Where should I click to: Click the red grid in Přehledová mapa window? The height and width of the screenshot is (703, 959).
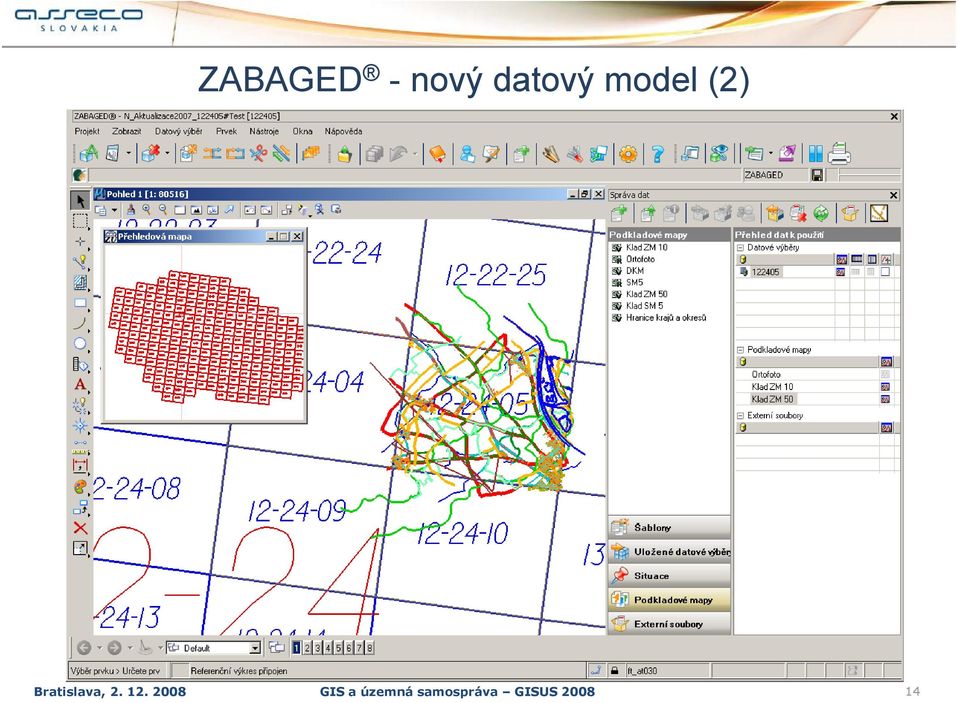[x=206, y=337]
